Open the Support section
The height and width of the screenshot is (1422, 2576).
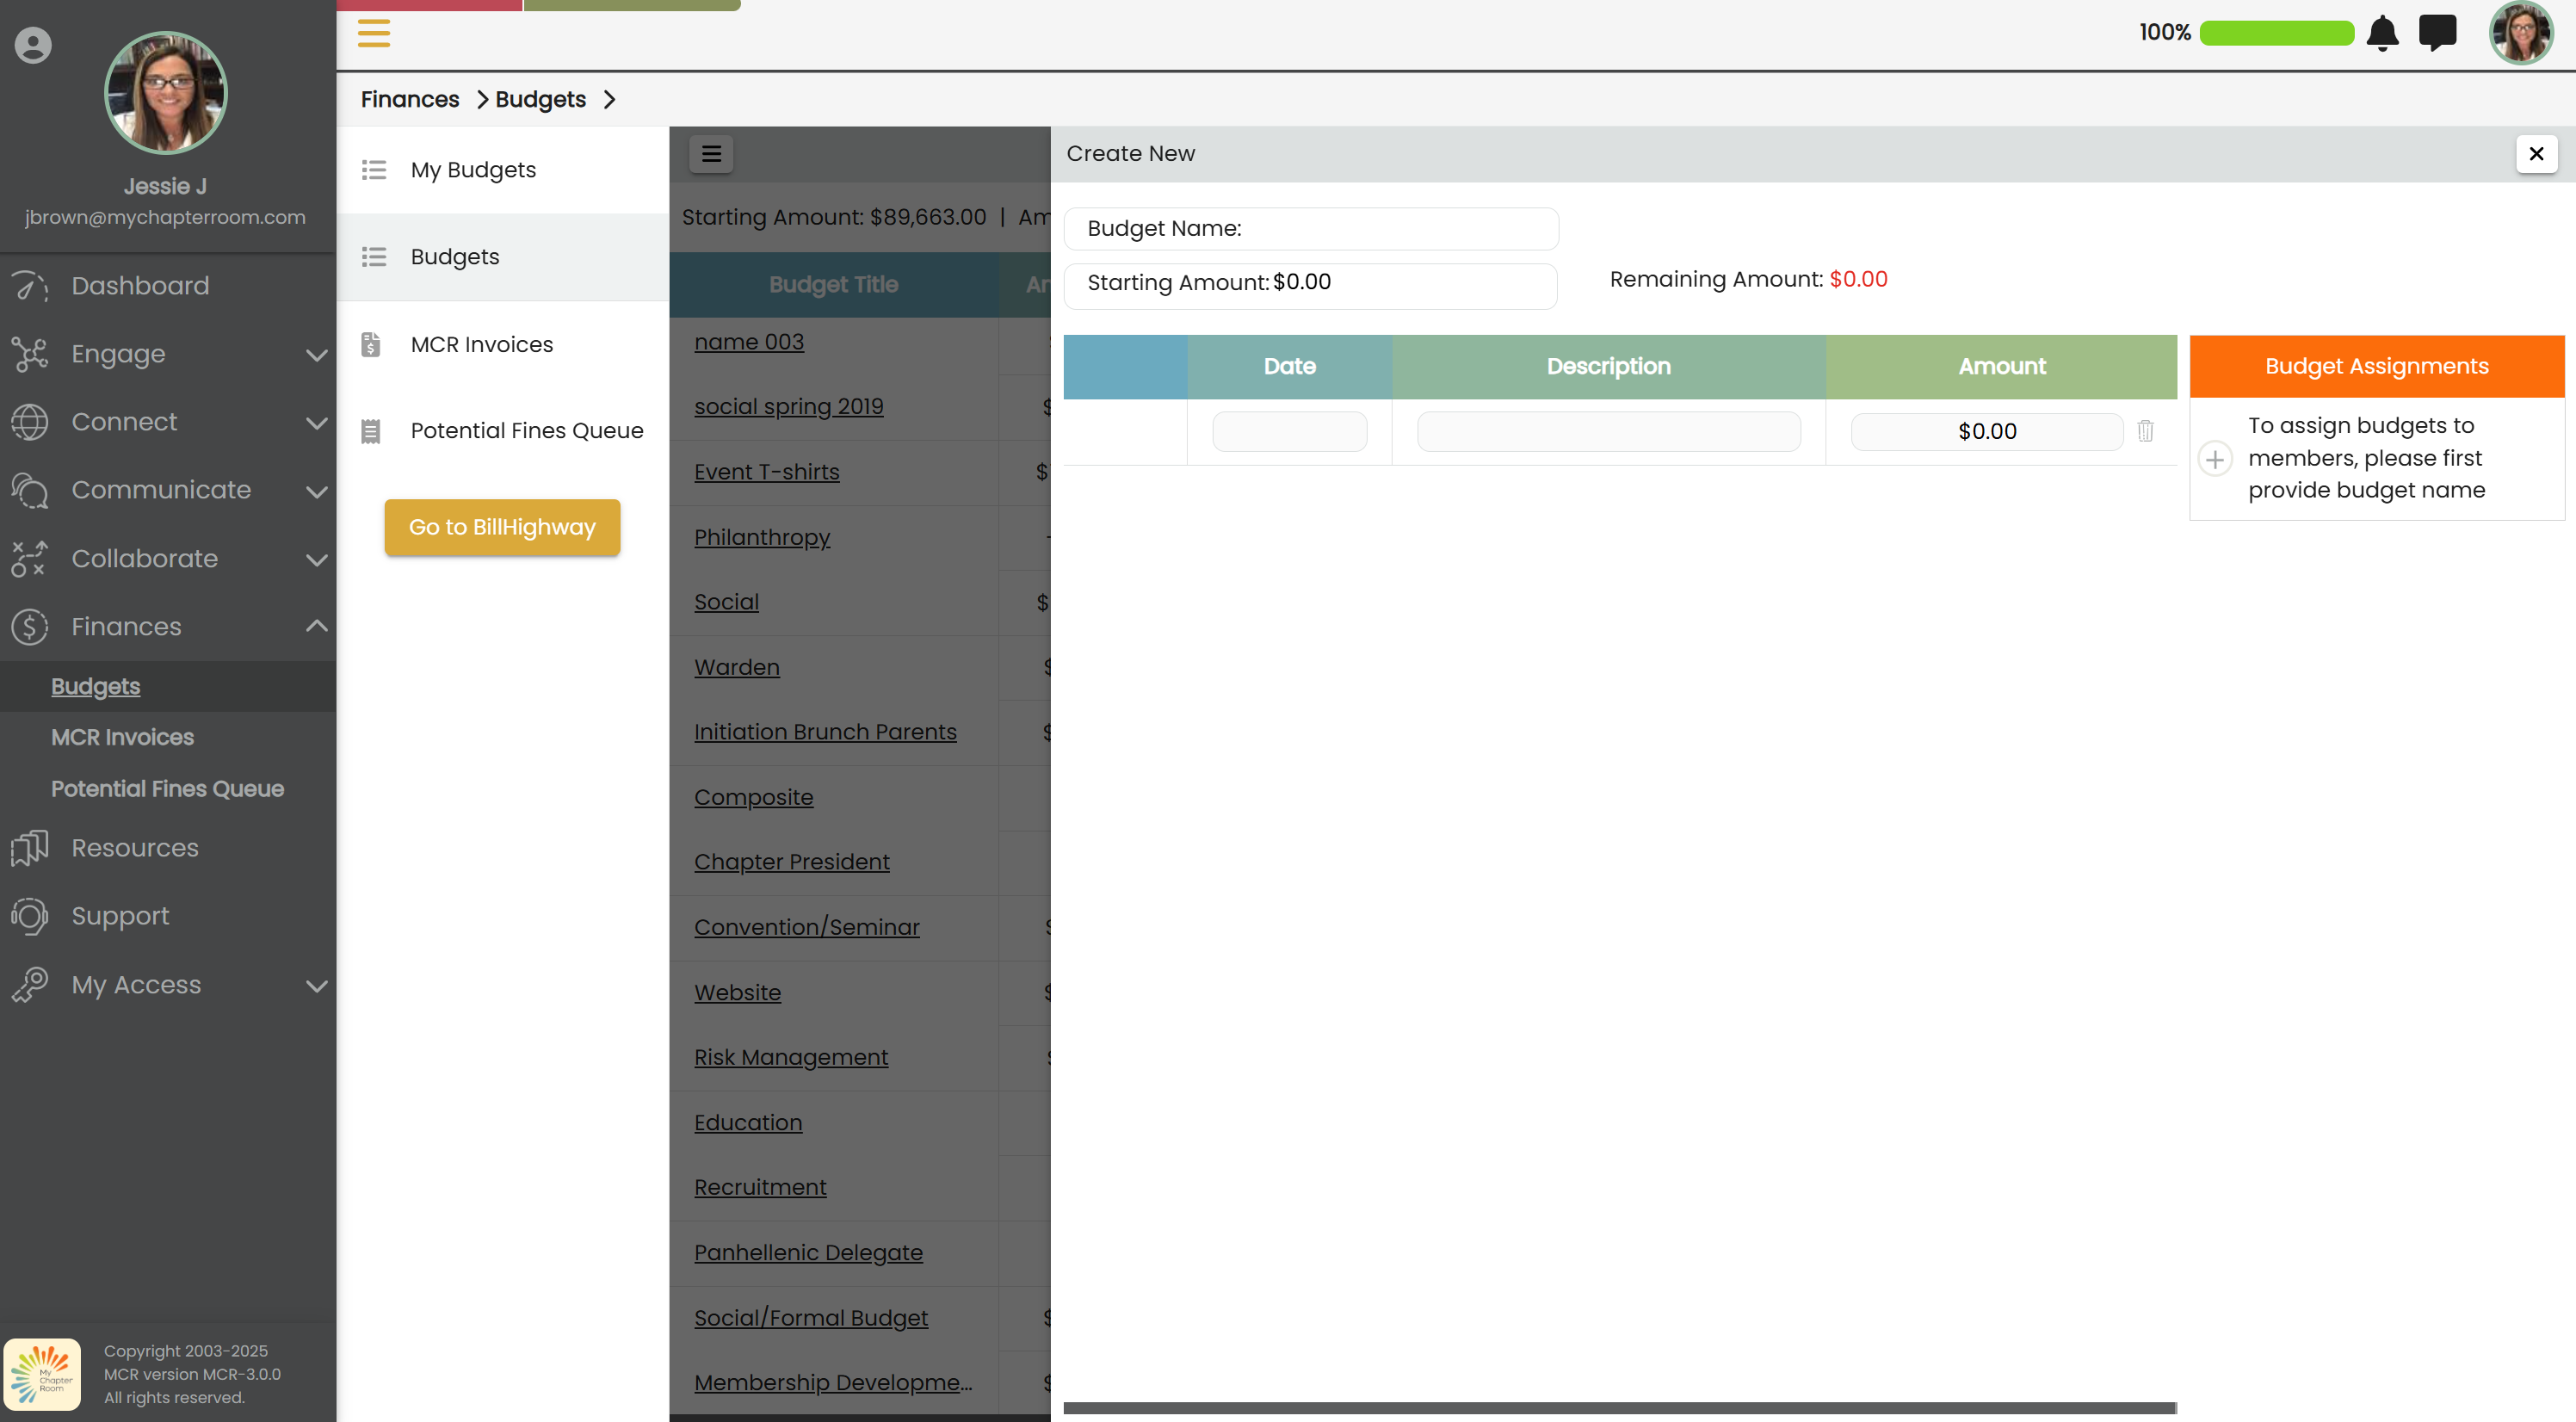(120, 916)
